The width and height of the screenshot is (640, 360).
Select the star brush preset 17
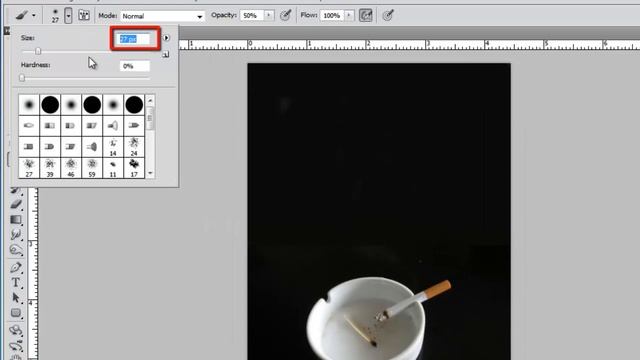click(134, 168)
